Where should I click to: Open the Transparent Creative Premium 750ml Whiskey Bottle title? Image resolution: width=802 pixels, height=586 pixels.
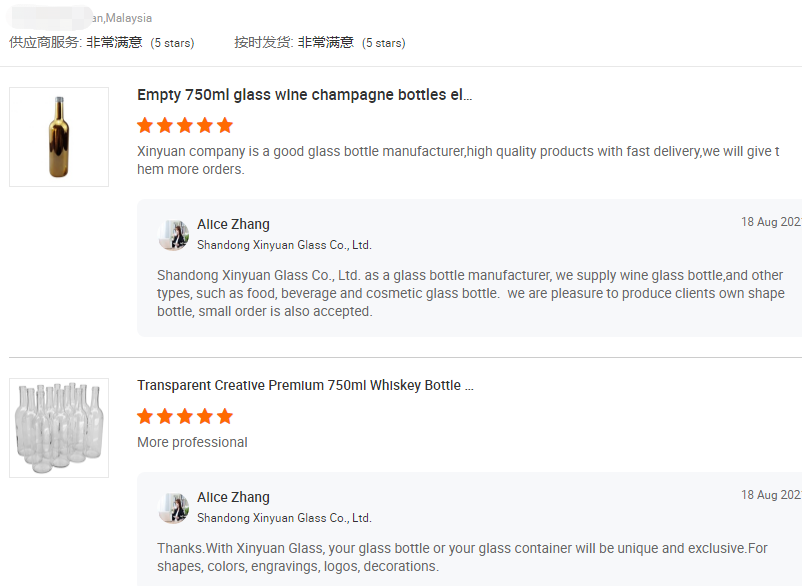pyautogui.click(x=305, y=385)
